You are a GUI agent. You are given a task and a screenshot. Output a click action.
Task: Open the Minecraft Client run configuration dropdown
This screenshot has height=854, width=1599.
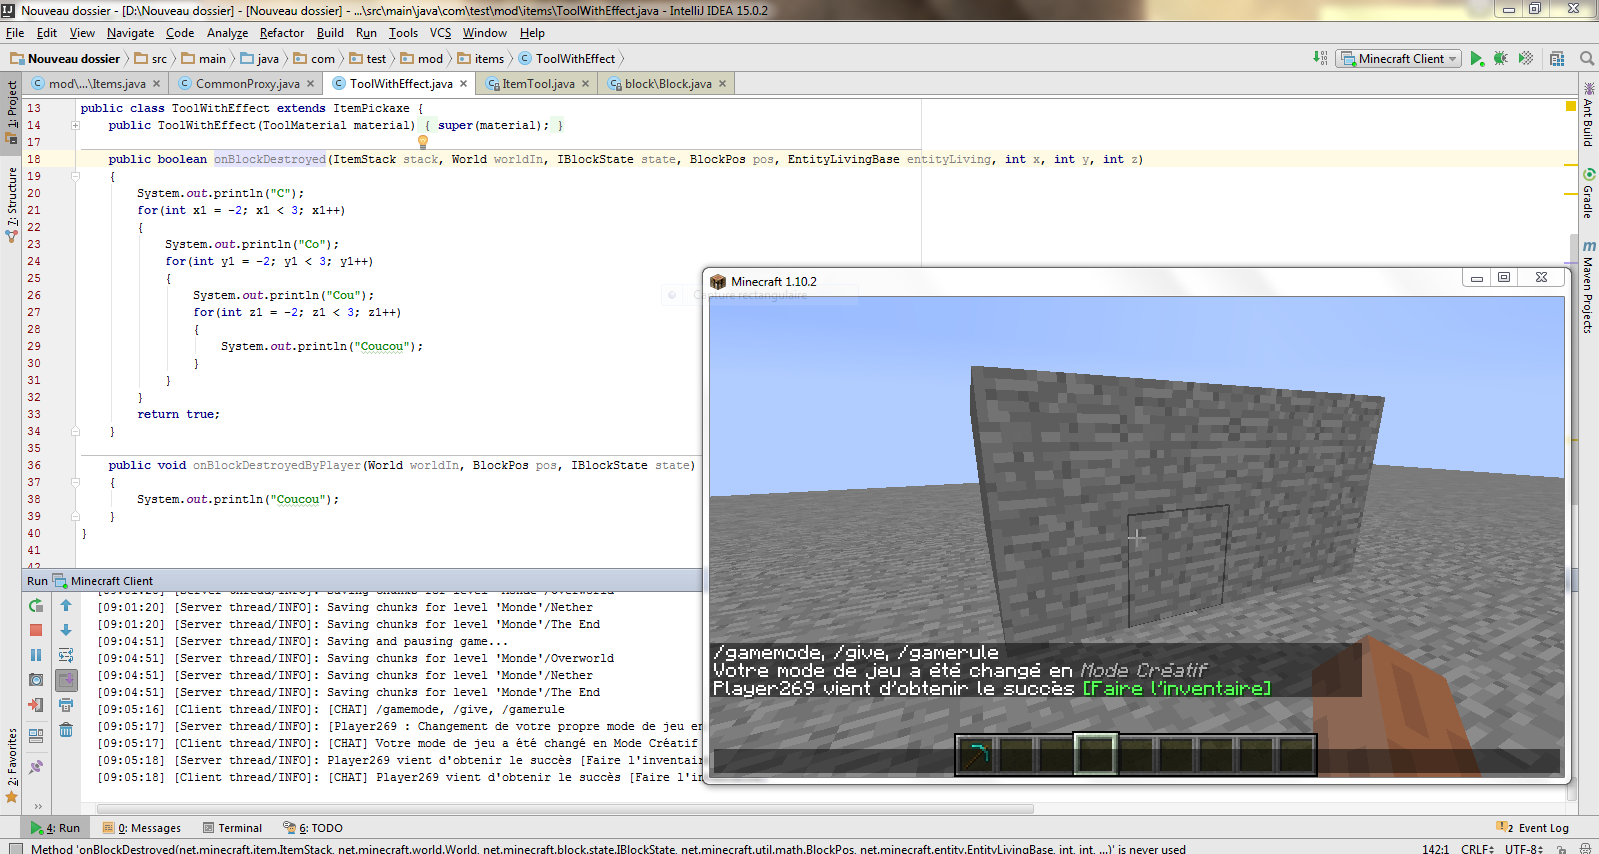1400,59
